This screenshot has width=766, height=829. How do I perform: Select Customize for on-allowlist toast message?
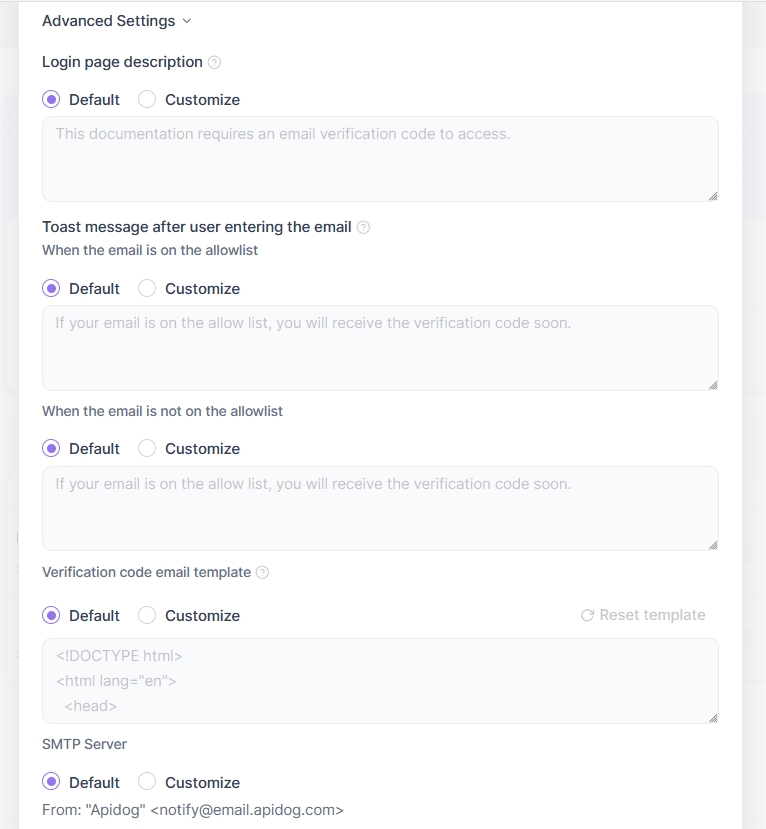tap(147, 289)
